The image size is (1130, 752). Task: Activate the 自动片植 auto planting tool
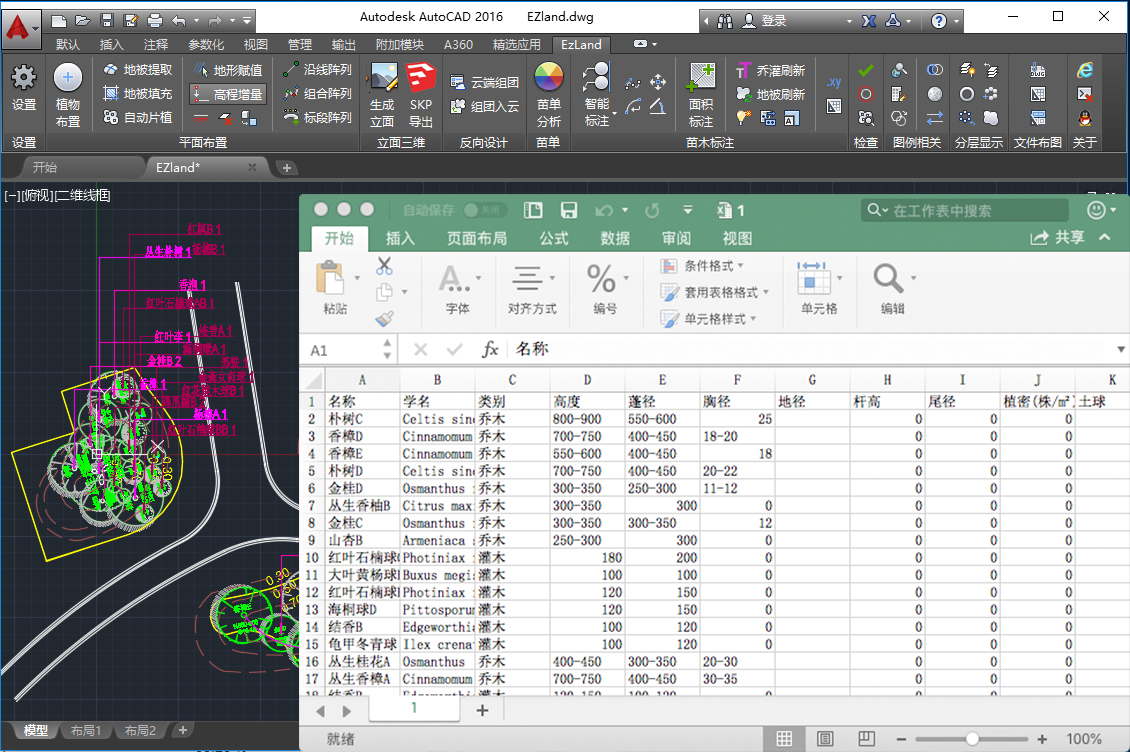pyautogui.click(x=138, y=118)
